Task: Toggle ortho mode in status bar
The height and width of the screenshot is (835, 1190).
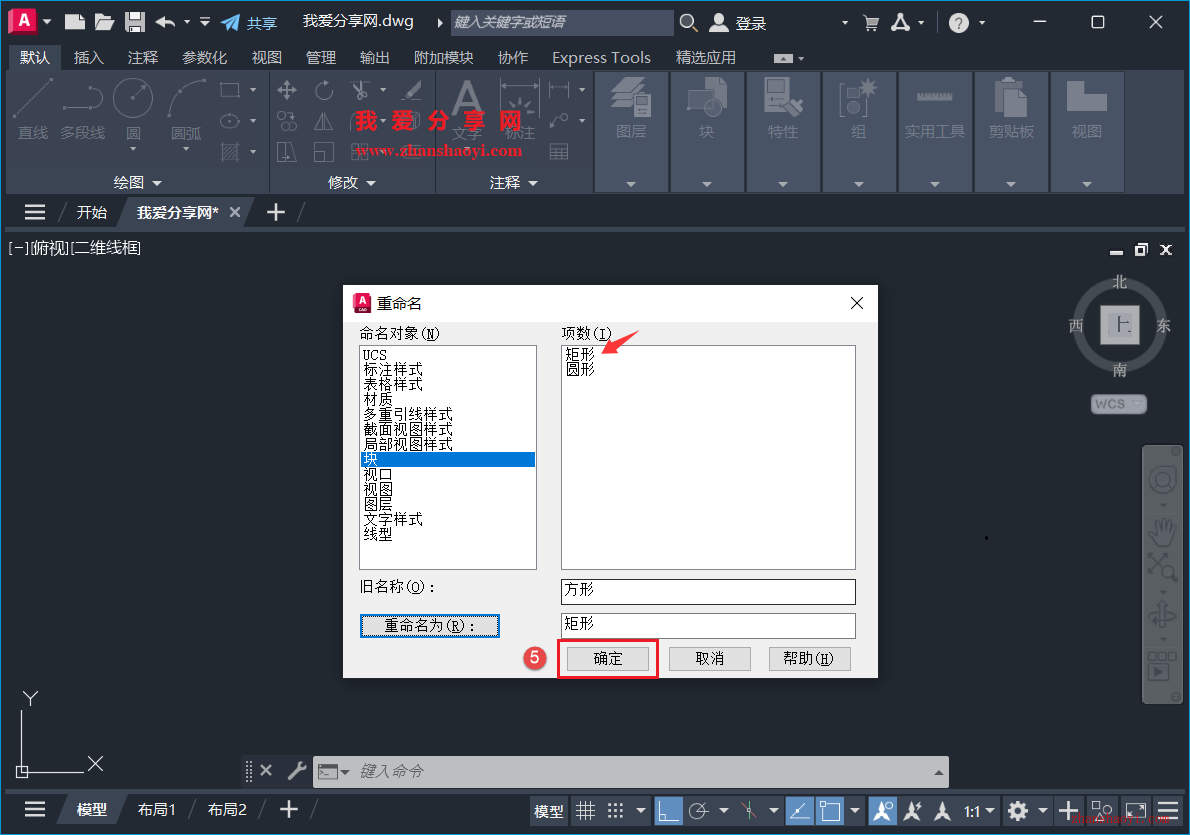Action: [x=668, y=811]
